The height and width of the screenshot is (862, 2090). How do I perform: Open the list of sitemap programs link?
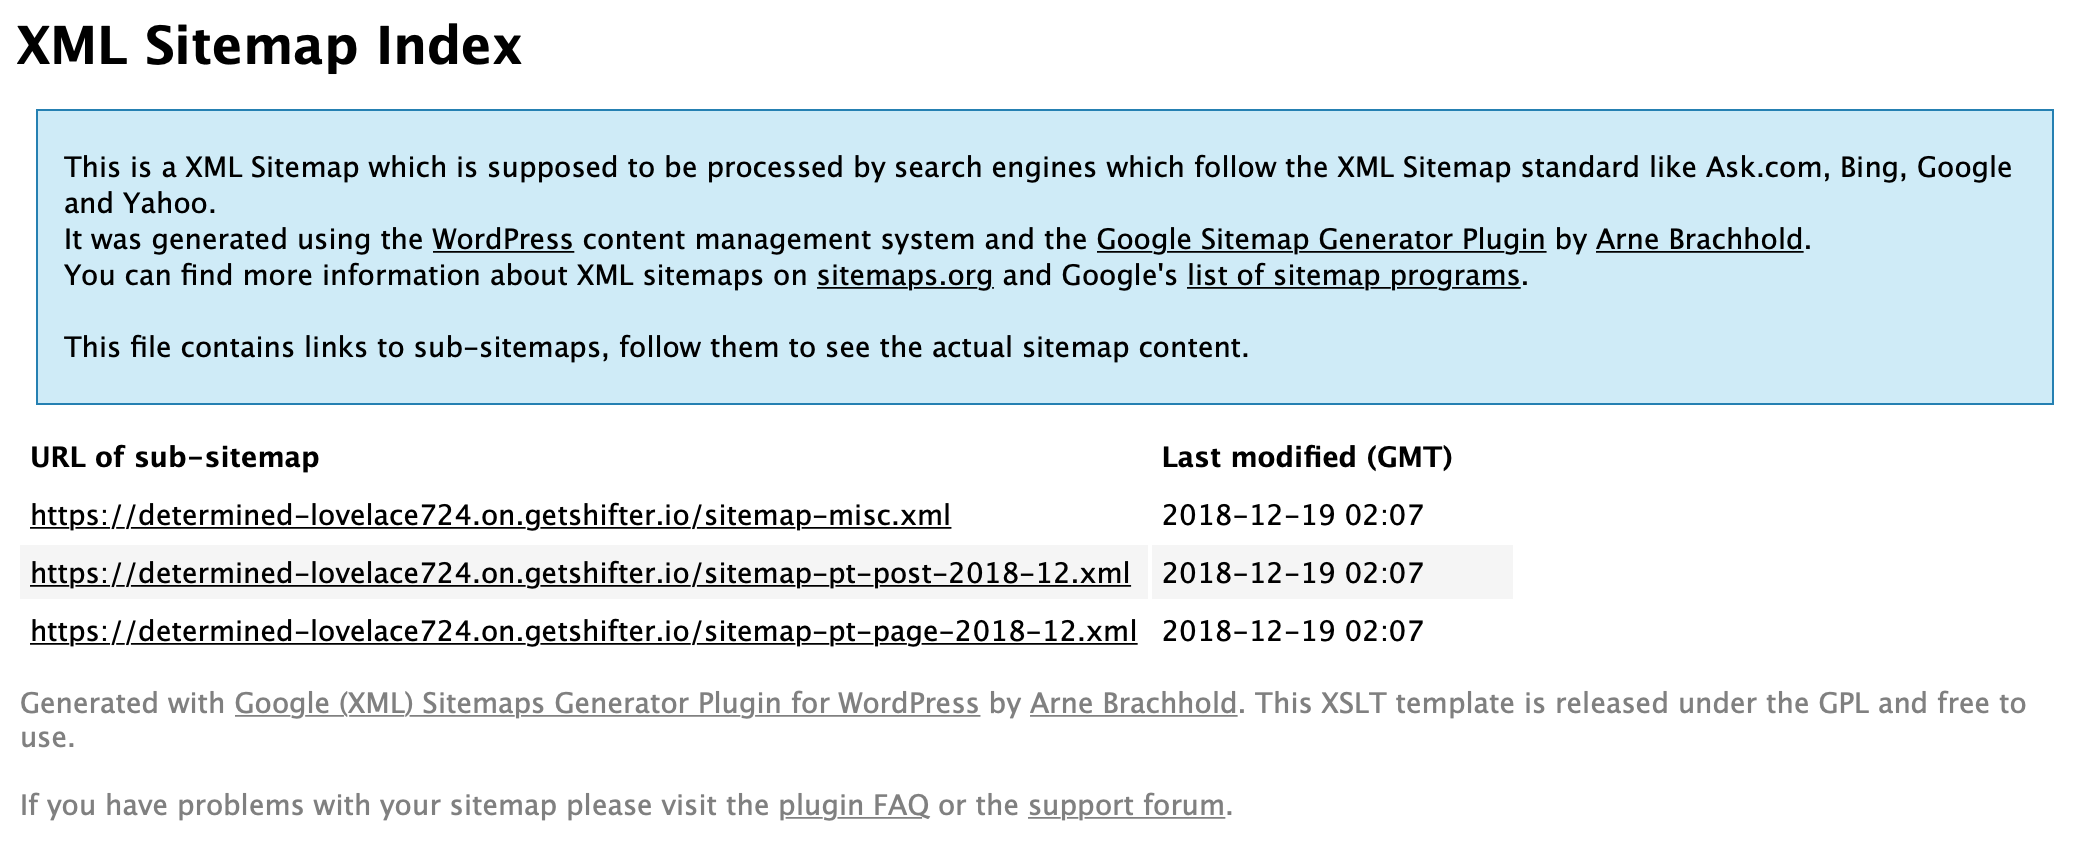[x=1353, y=276]
